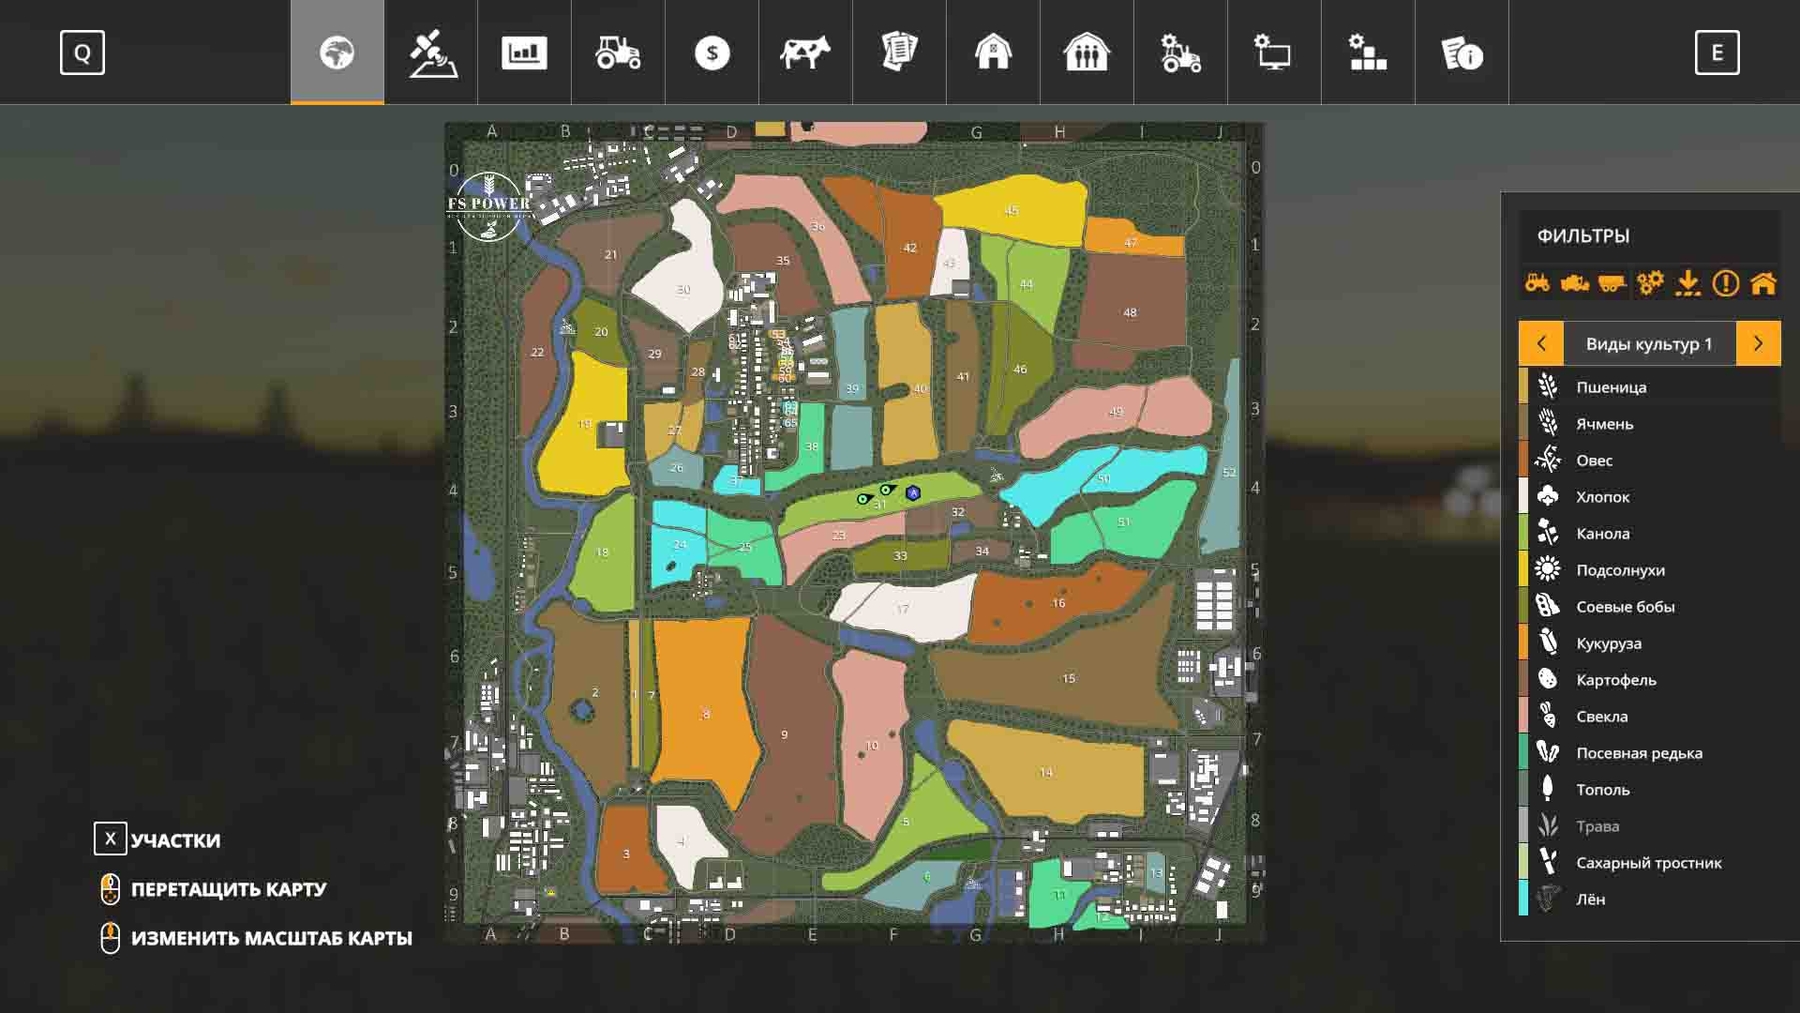Image resolution: width=1800 pixels, height=1013 pixels.
Task: Open the workers people building tab
Action: [1086, 52]
